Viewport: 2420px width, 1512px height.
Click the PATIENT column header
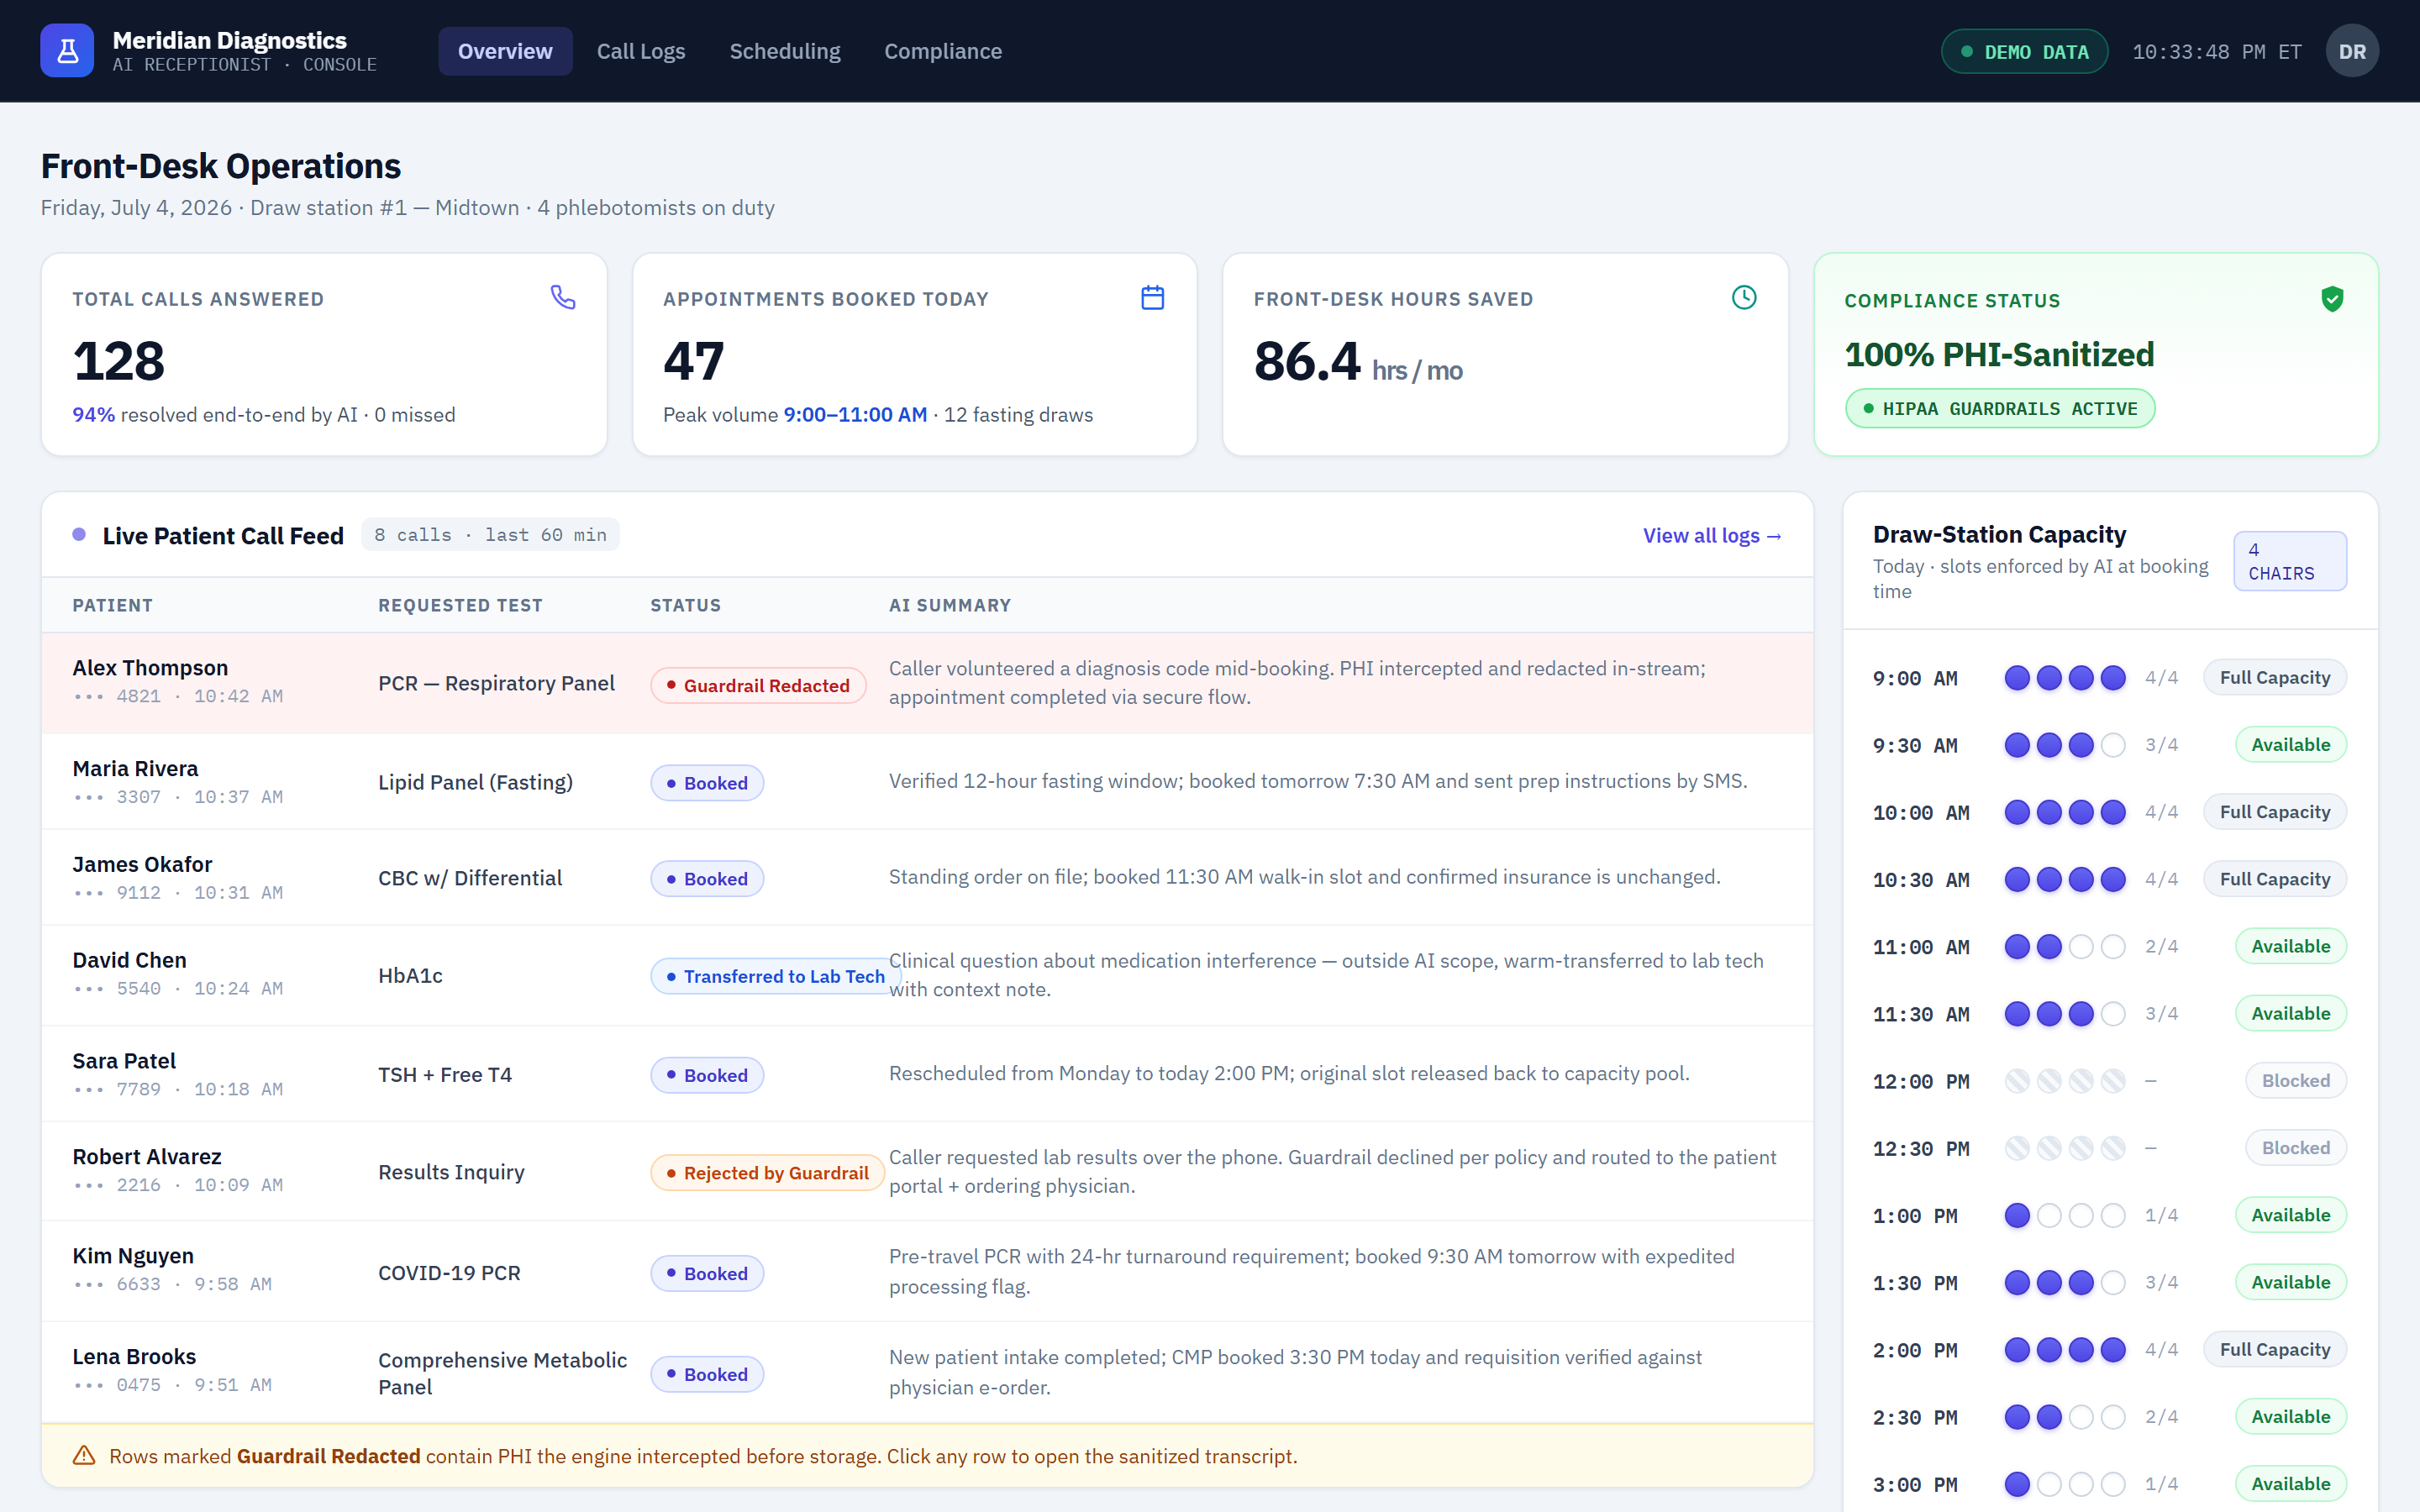coord(113,605)
